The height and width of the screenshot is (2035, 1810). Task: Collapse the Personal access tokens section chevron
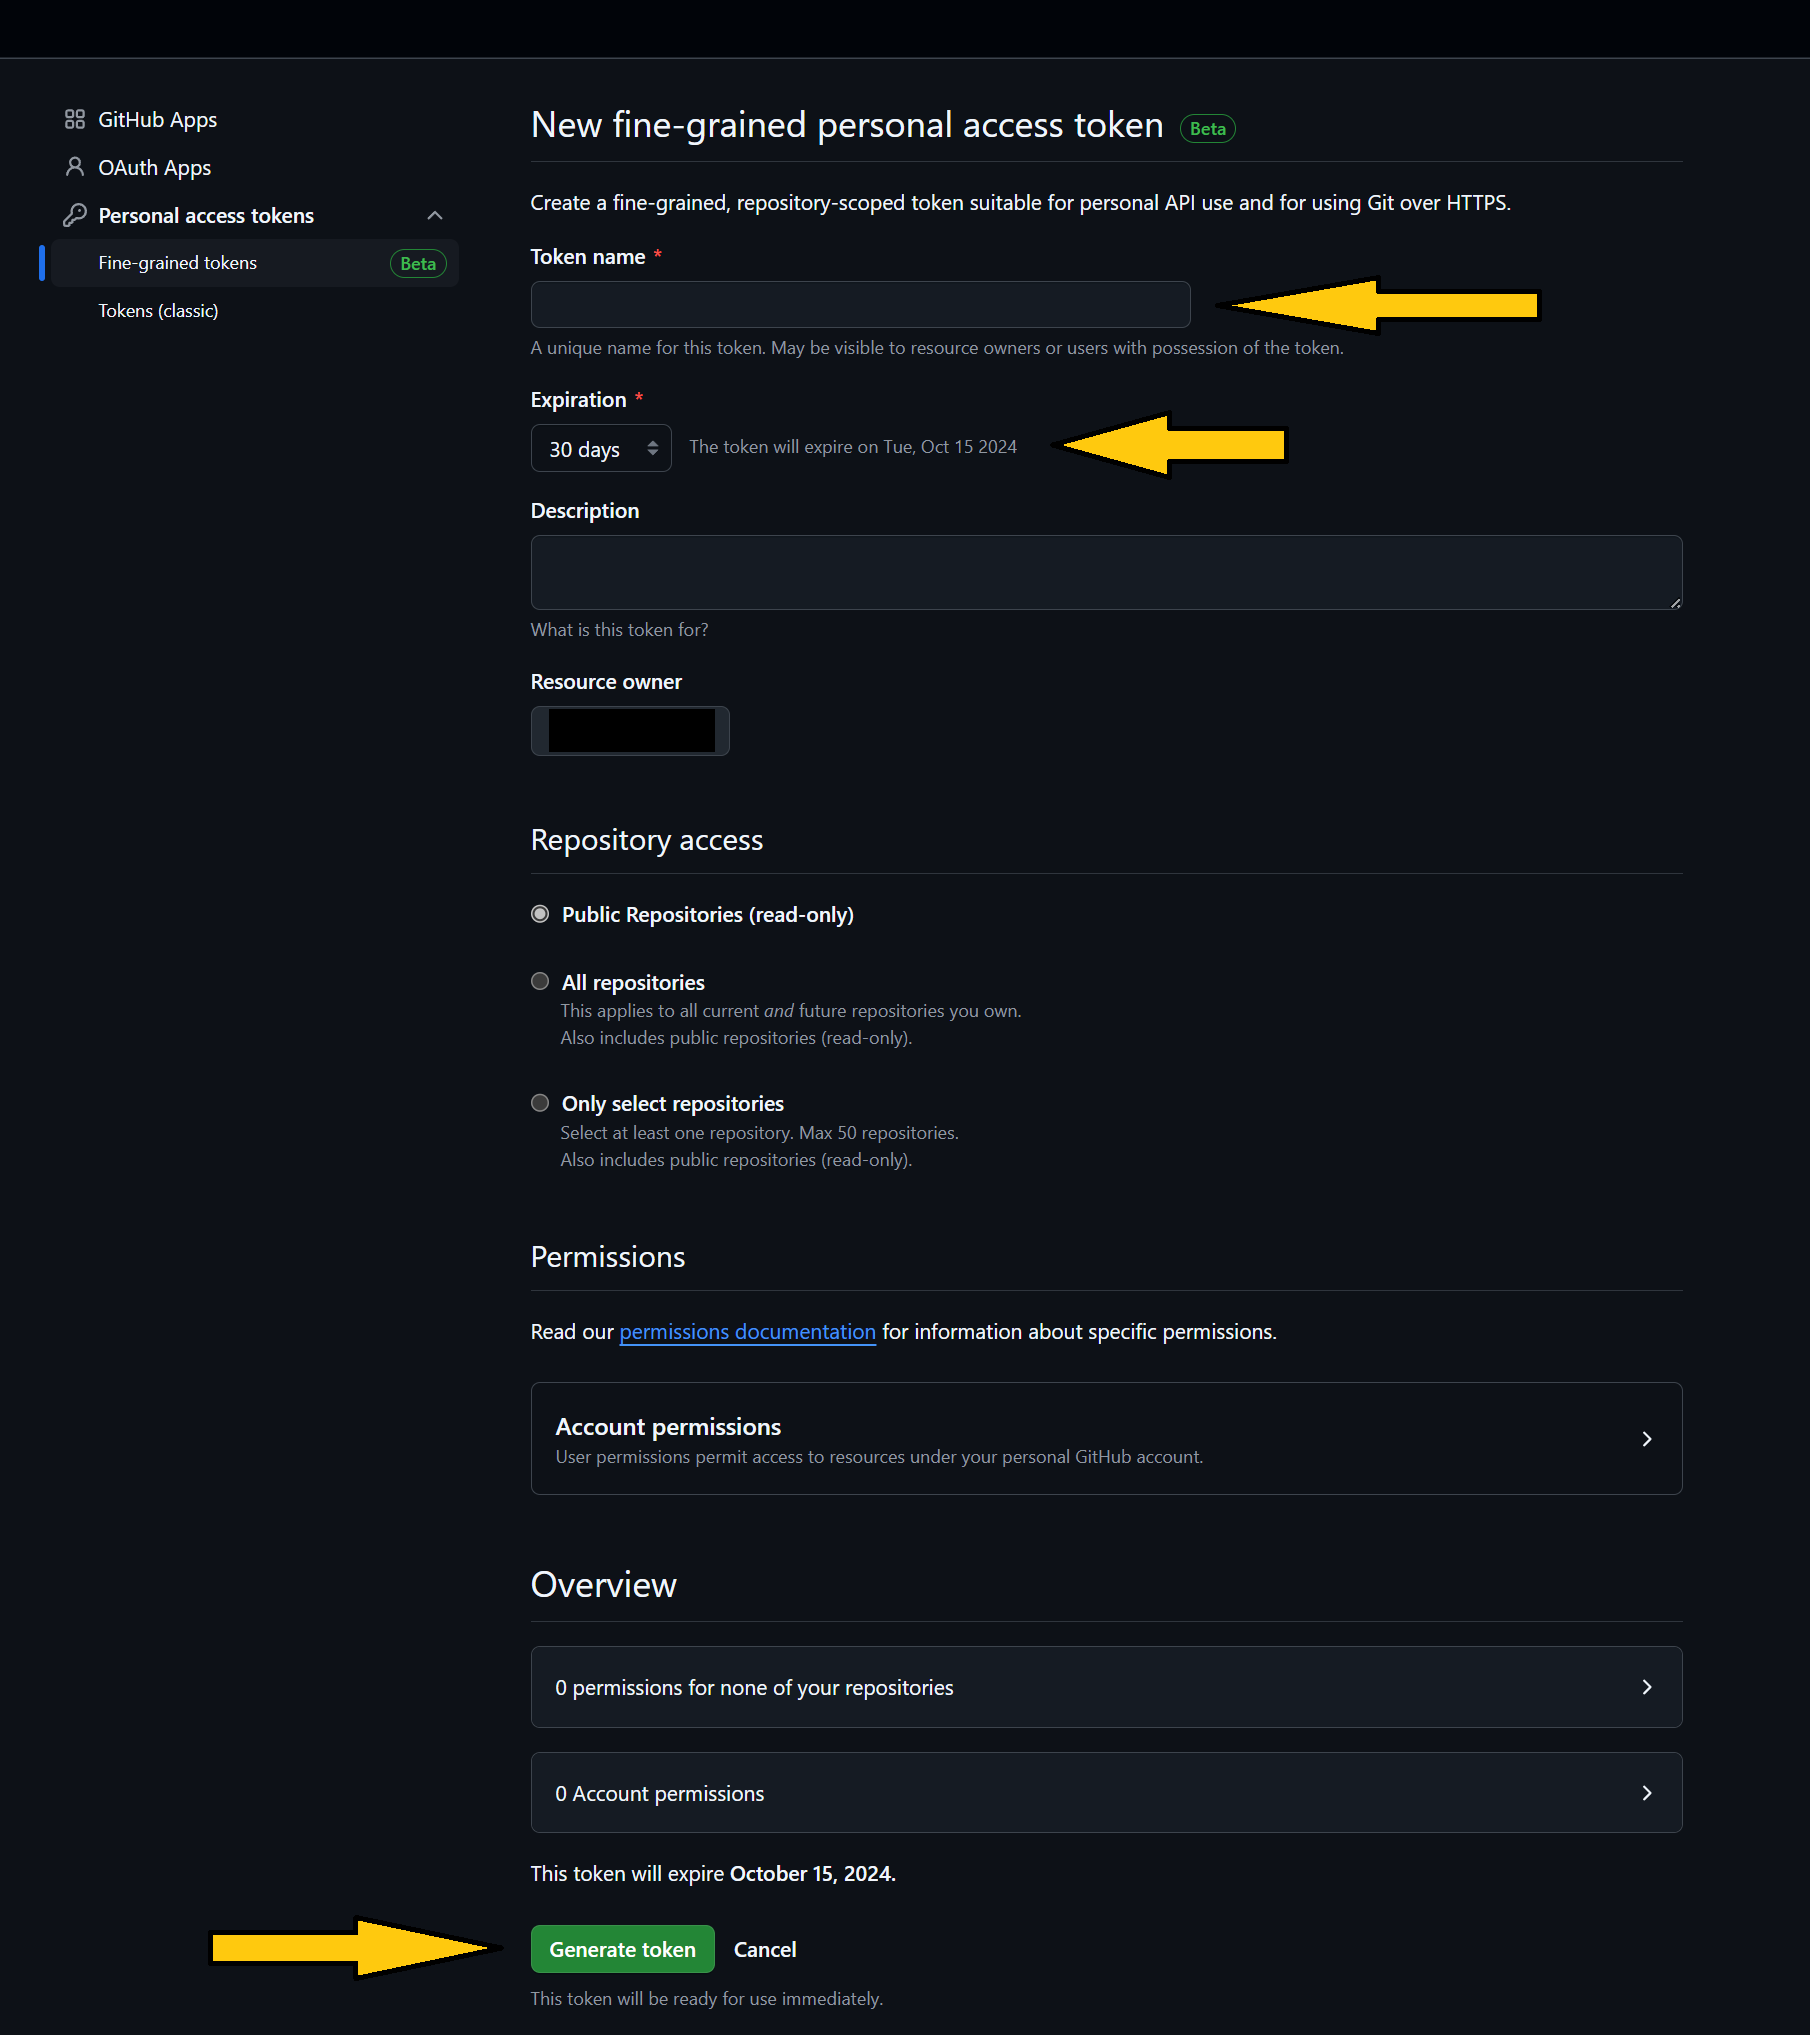coord(435,216)
